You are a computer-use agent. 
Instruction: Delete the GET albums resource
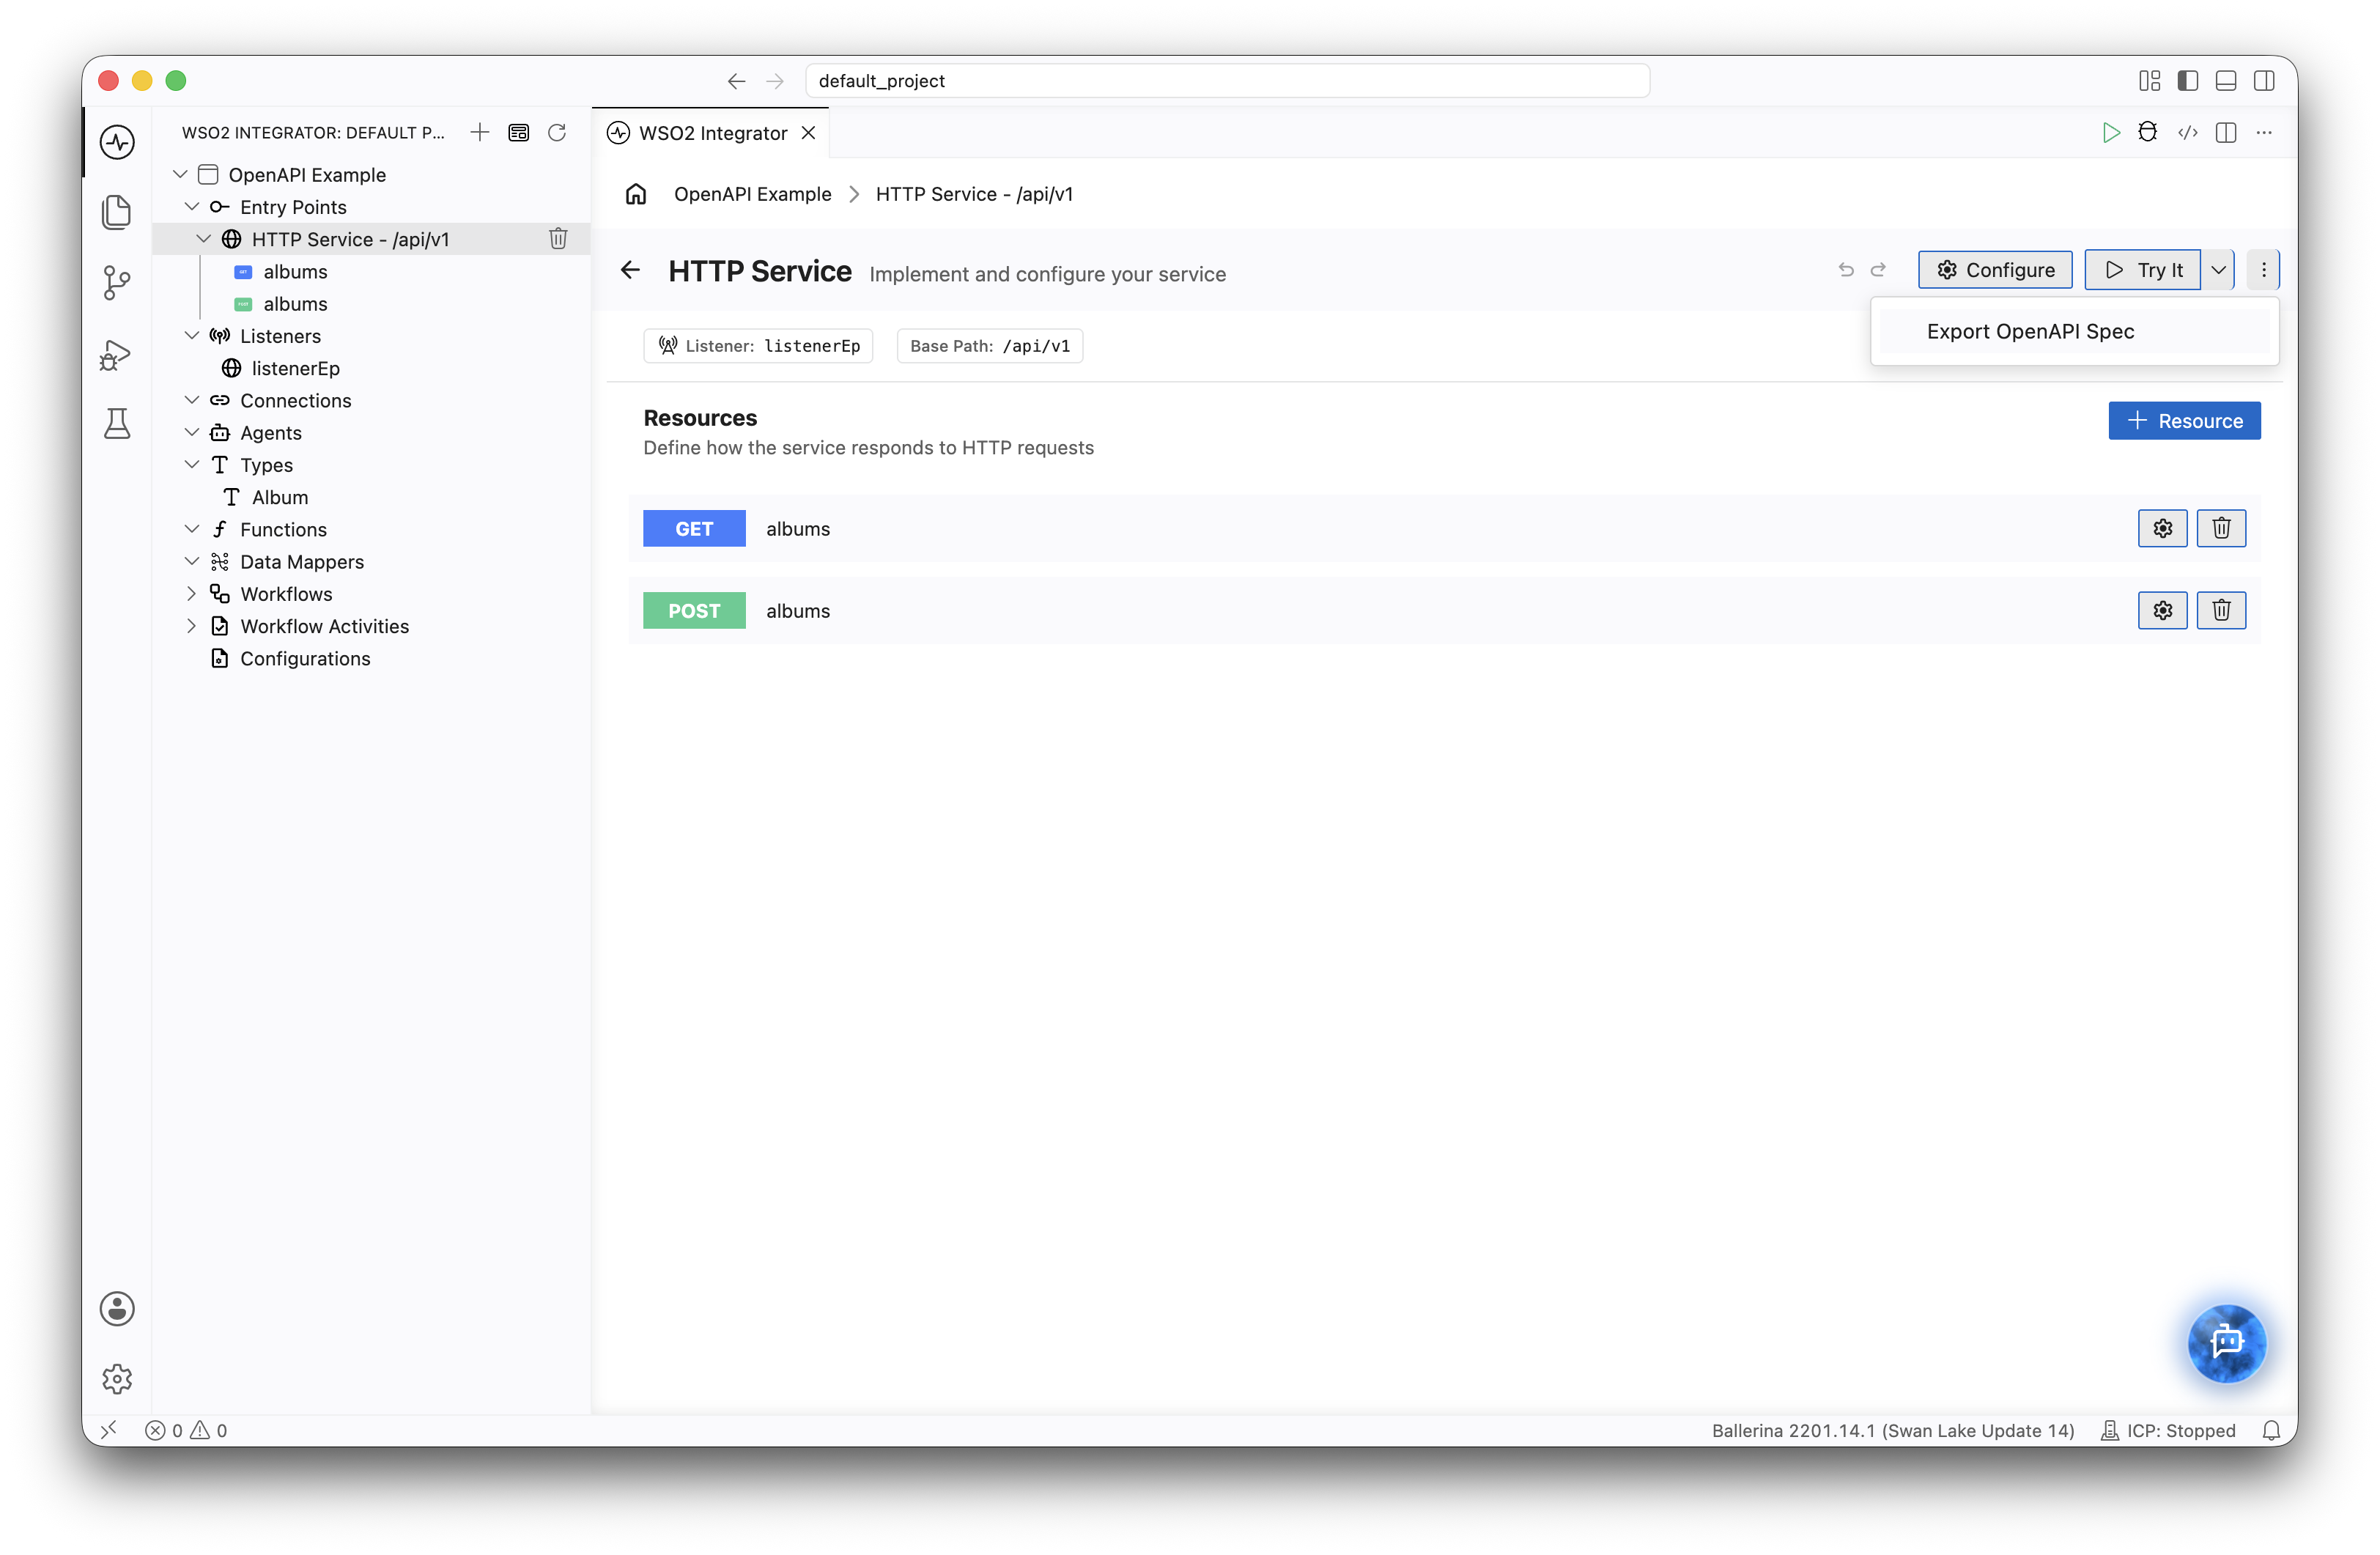(2221, 528)
